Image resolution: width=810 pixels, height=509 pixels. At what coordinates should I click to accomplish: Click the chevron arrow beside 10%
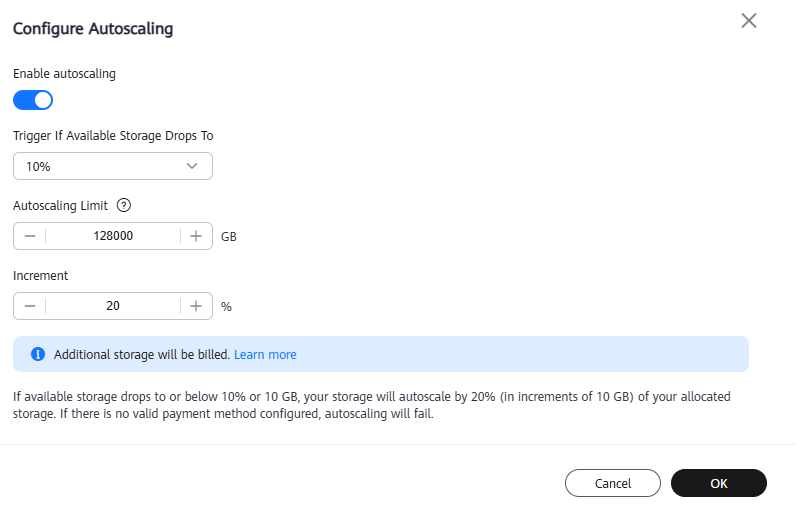tap(192, 166)
